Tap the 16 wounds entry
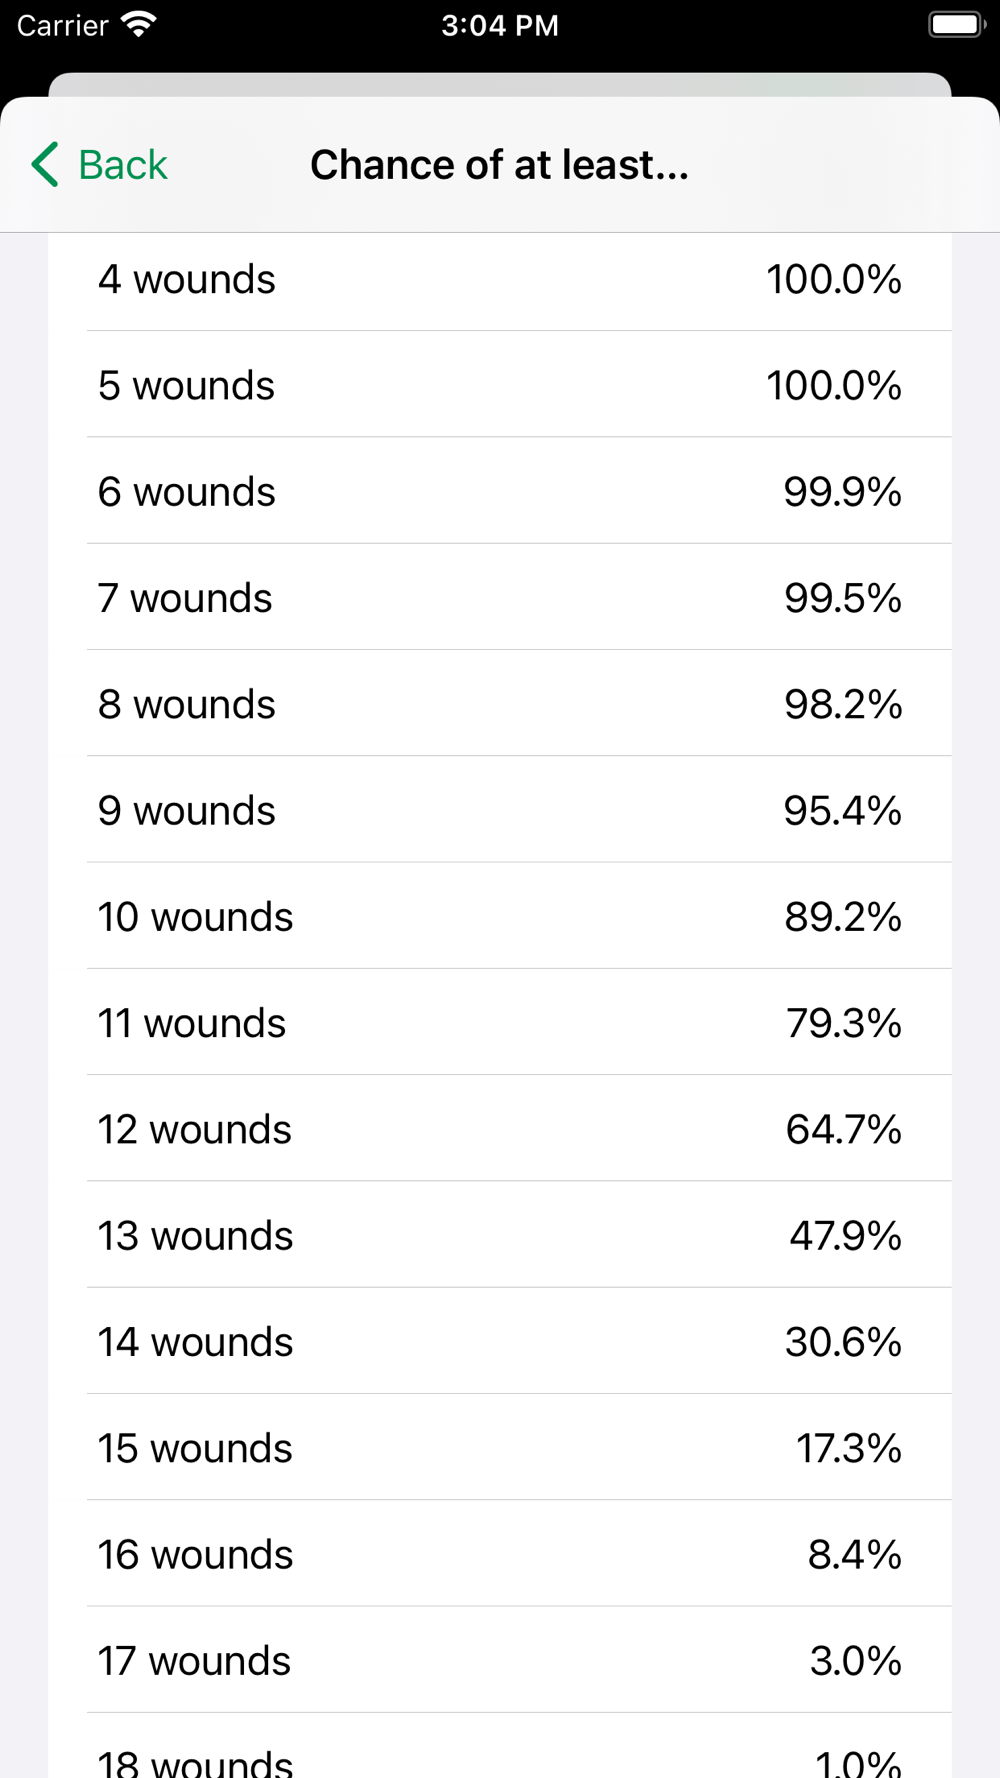The width and height of the screenshot is (1000, 1778). coord(500,1554)
